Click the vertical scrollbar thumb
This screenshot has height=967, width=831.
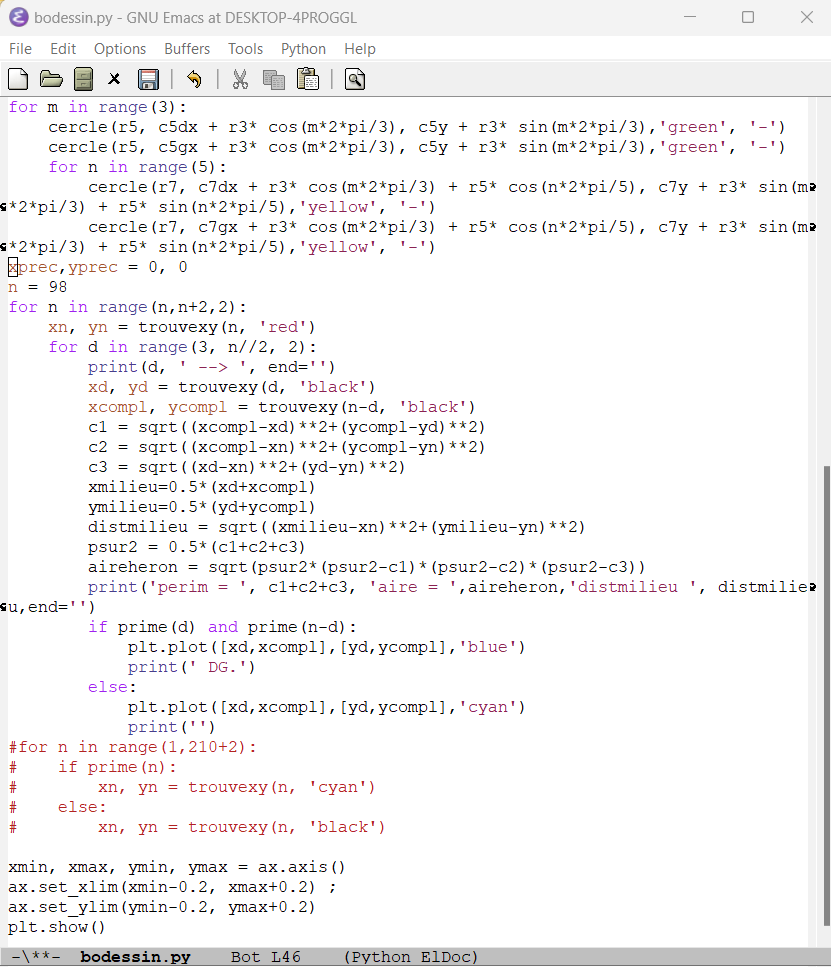click(824, 700)
